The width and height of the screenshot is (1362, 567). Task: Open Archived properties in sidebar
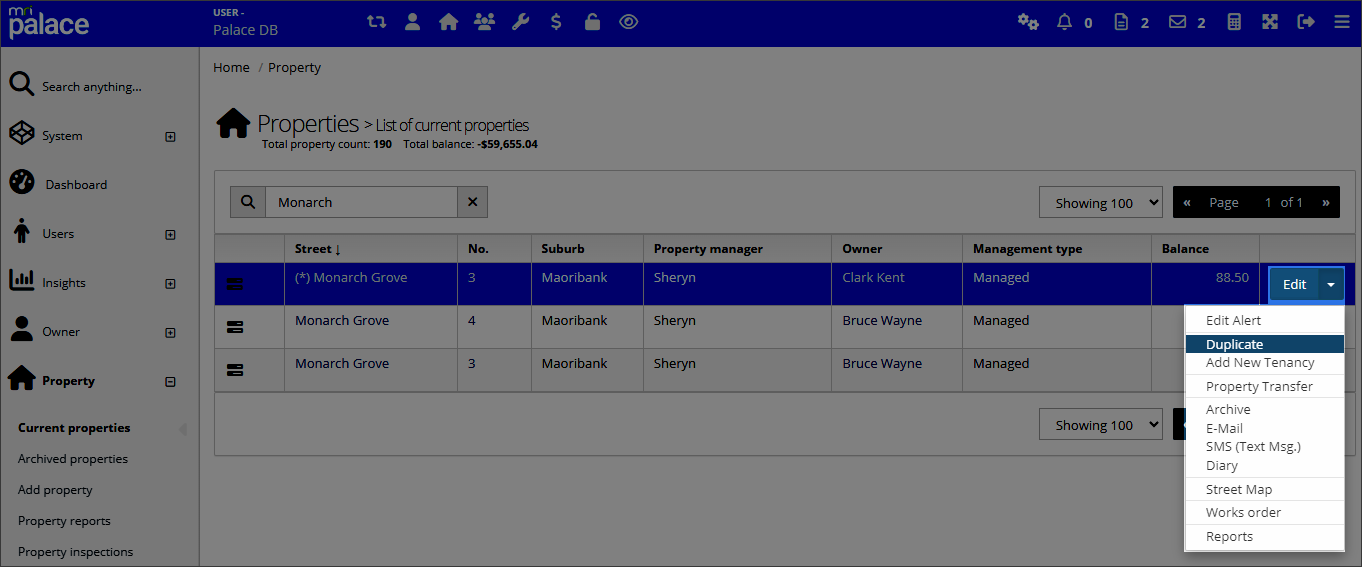tap(73, 459)
